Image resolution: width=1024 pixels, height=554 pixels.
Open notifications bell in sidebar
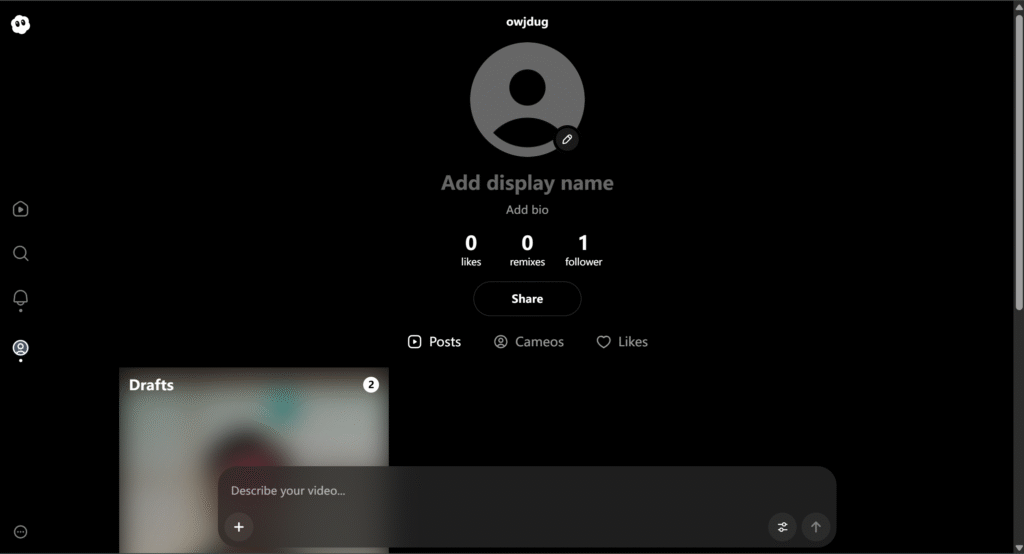click(x=20, y=298)
